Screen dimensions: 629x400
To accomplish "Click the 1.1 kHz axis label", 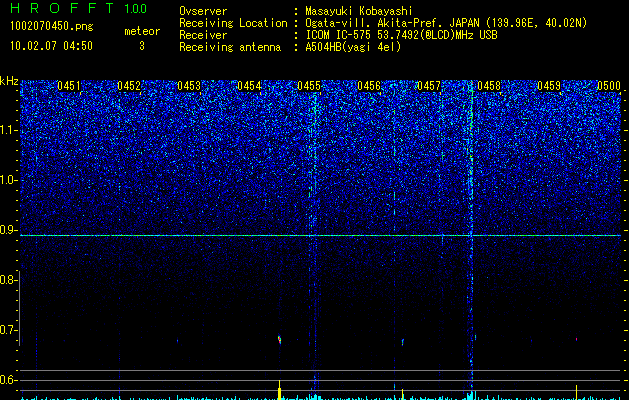I will (x=8, y=130).
